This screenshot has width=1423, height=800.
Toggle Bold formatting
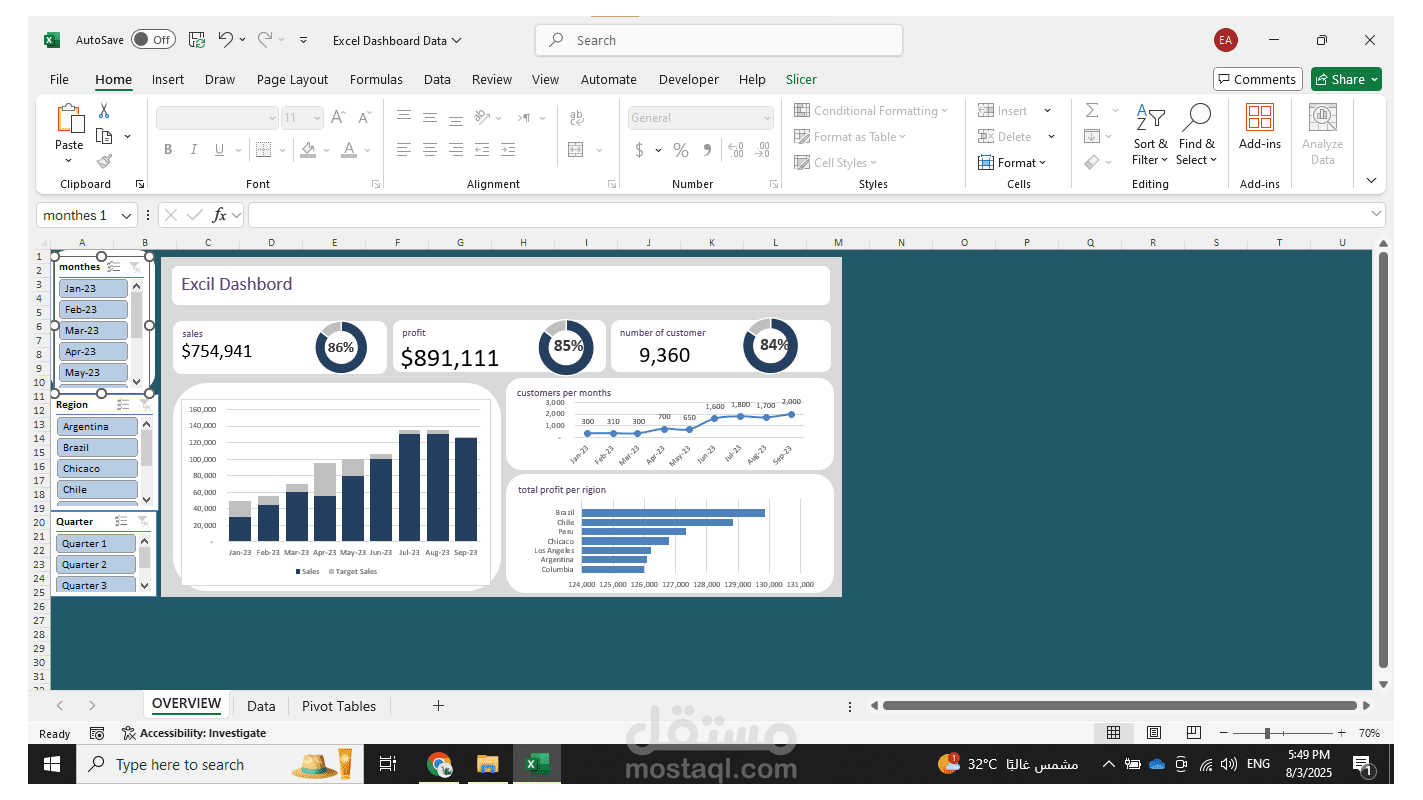[x=168, y=150]
